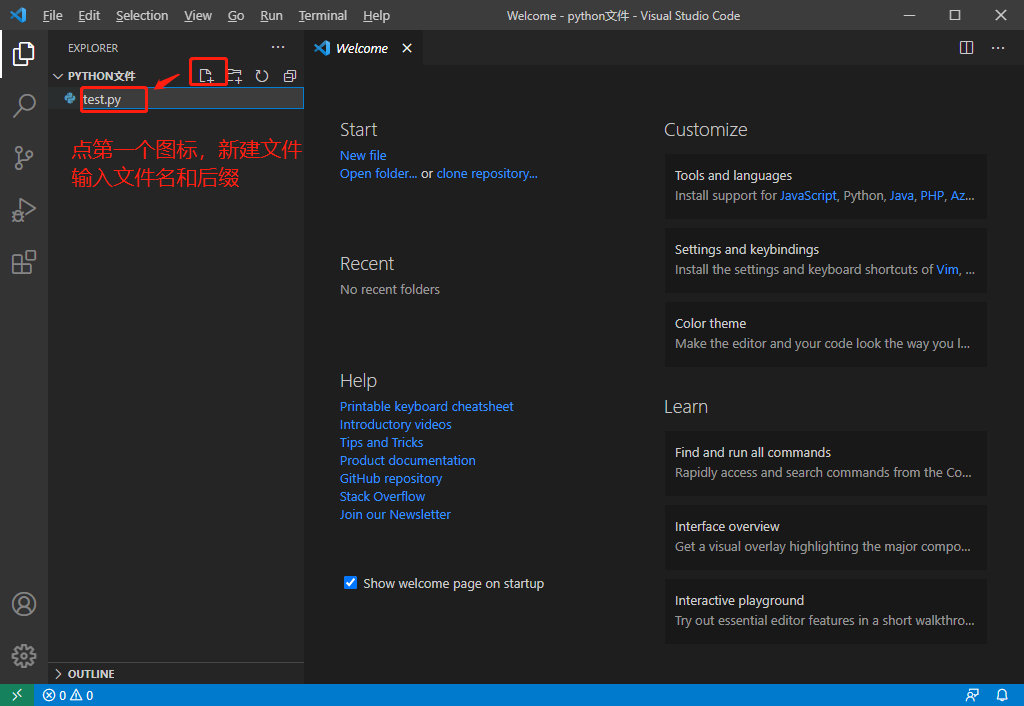
Task: Click the Java language support link
Action: 901,195
